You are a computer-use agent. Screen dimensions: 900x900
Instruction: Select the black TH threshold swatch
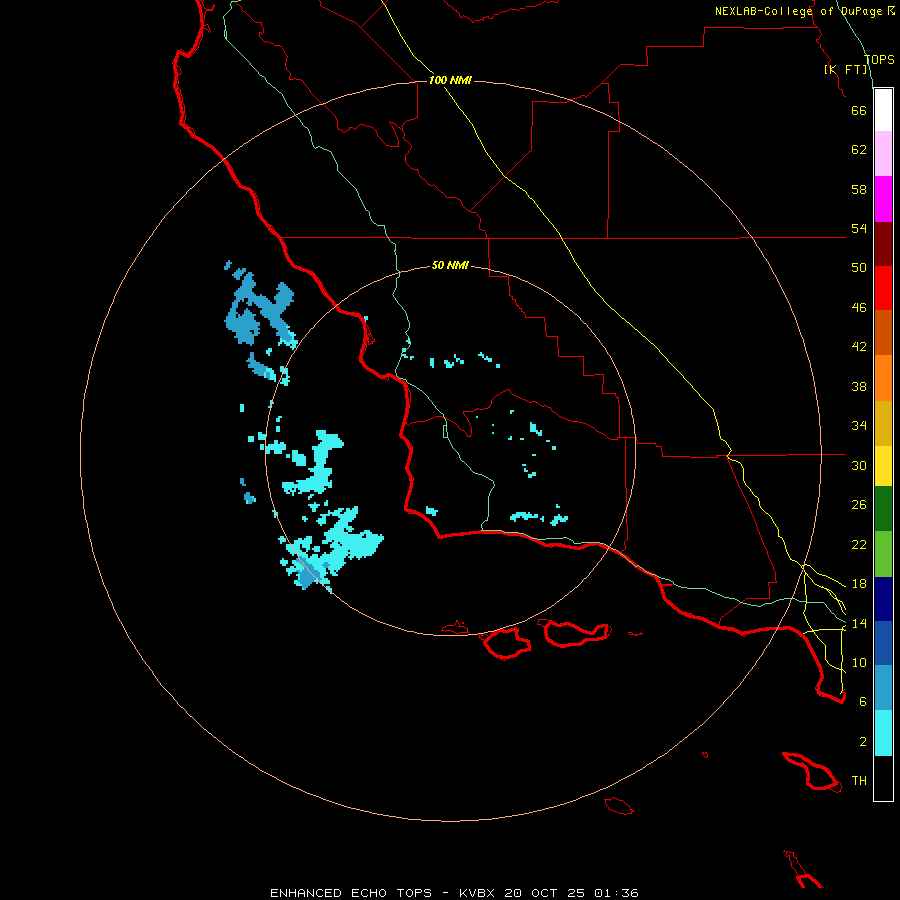[883, 778]
